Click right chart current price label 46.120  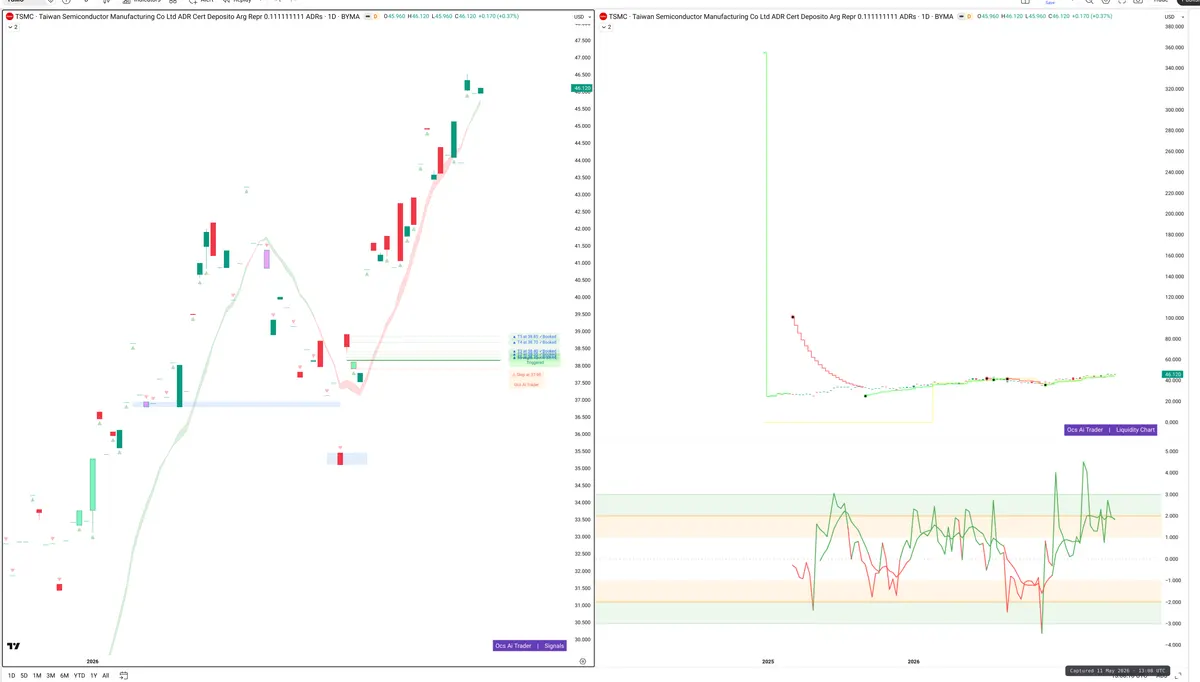(x=1172, y=375)
